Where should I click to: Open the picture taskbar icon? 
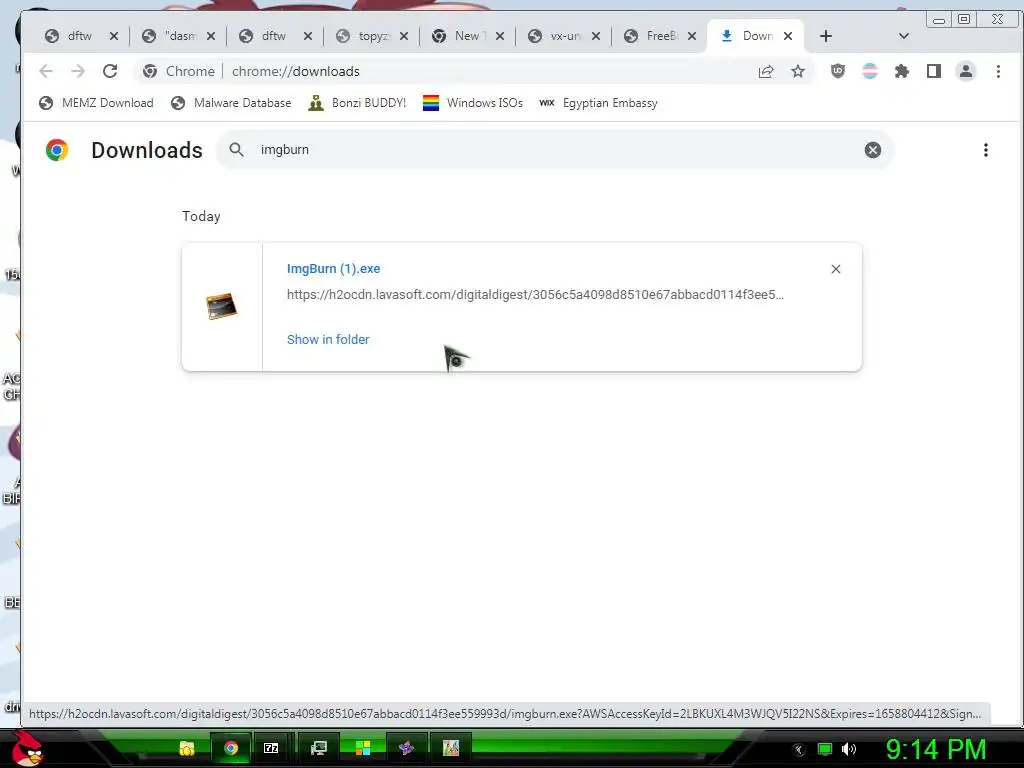[x=451, y=748]
